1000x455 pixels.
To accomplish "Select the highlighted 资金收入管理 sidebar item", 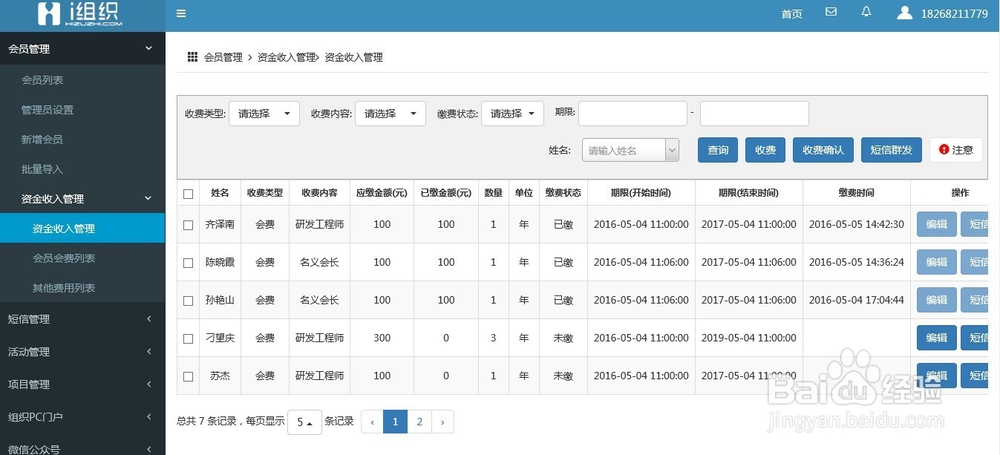I will 82,228.
